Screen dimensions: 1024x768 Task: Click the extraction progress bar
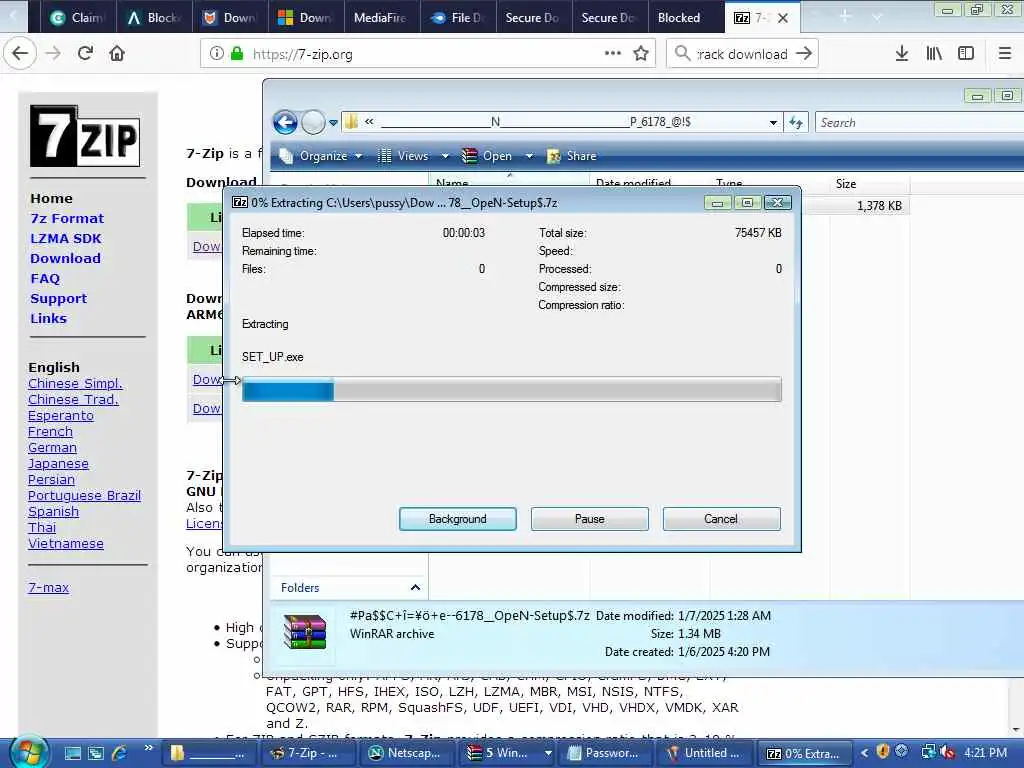[x=511, y=390]
